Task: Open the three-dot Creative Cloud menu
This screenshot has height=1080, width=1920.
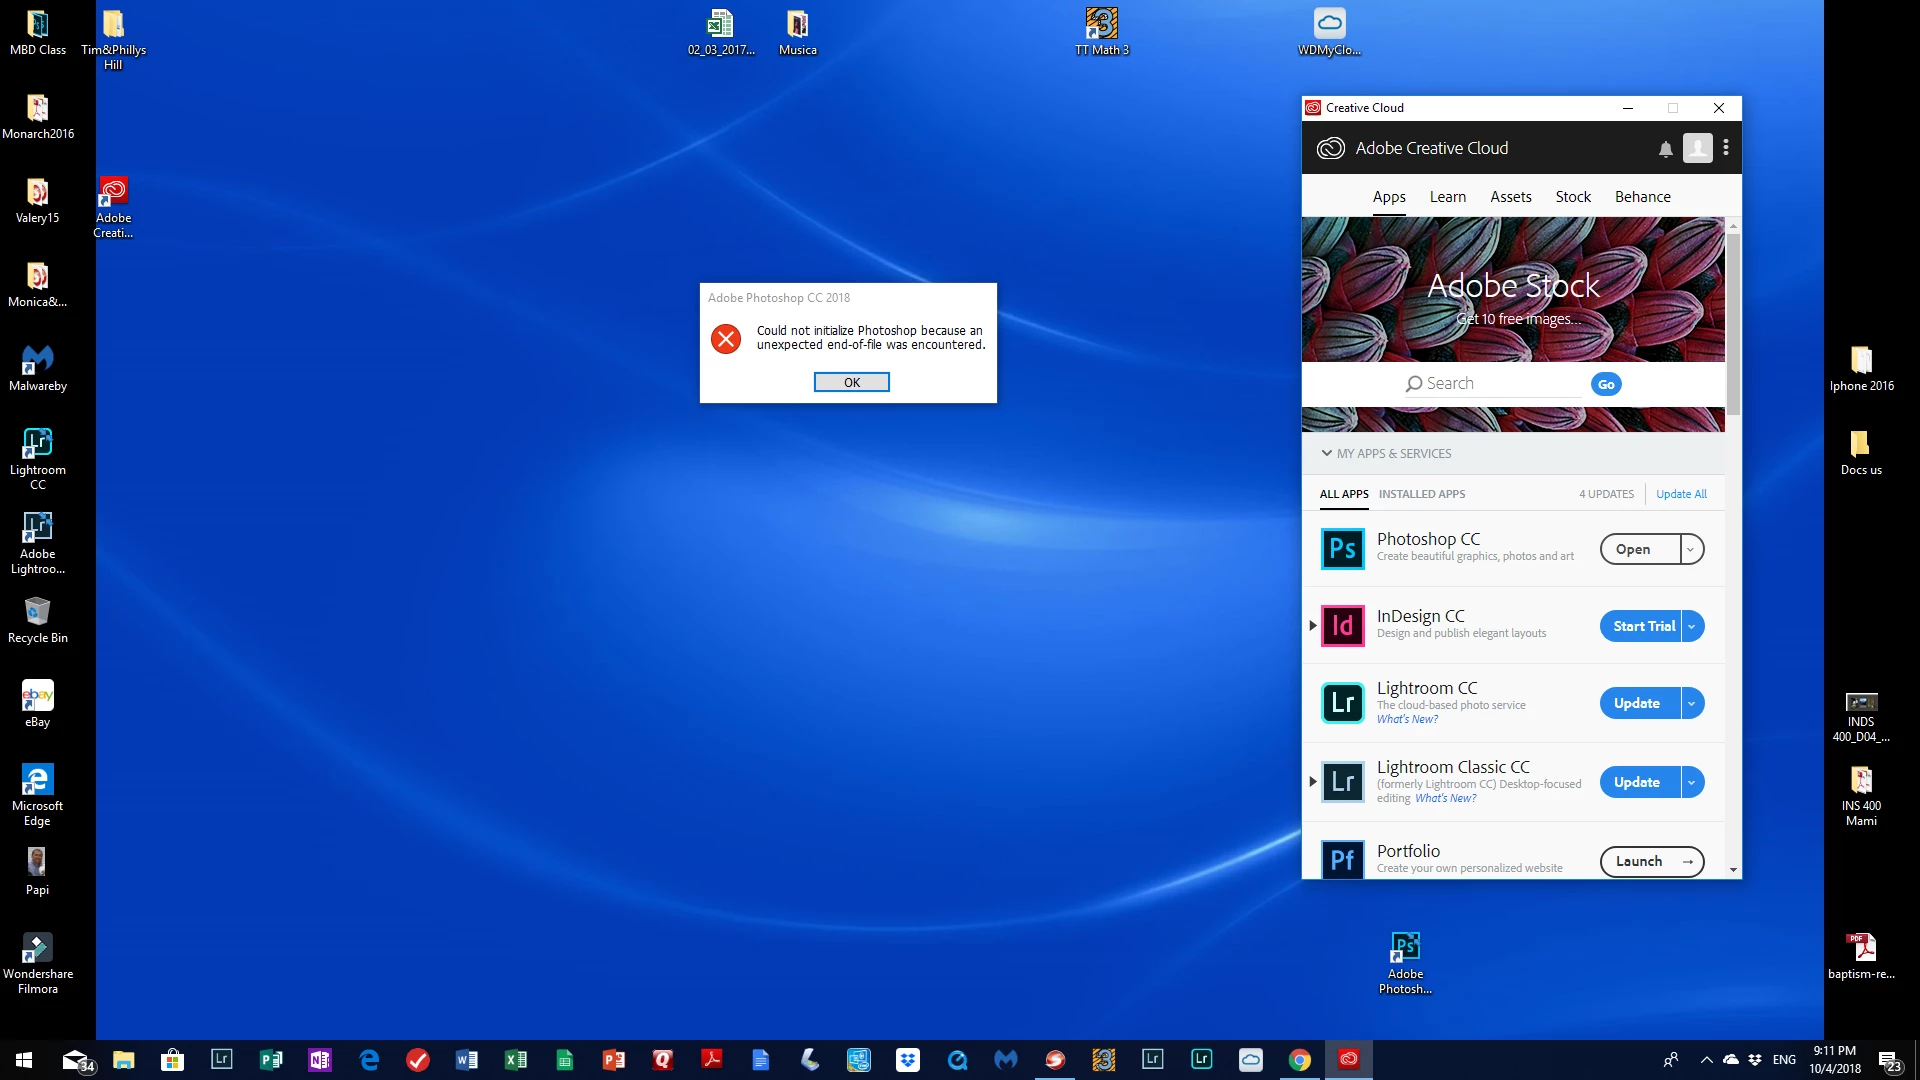Action: coord(1726,148)
